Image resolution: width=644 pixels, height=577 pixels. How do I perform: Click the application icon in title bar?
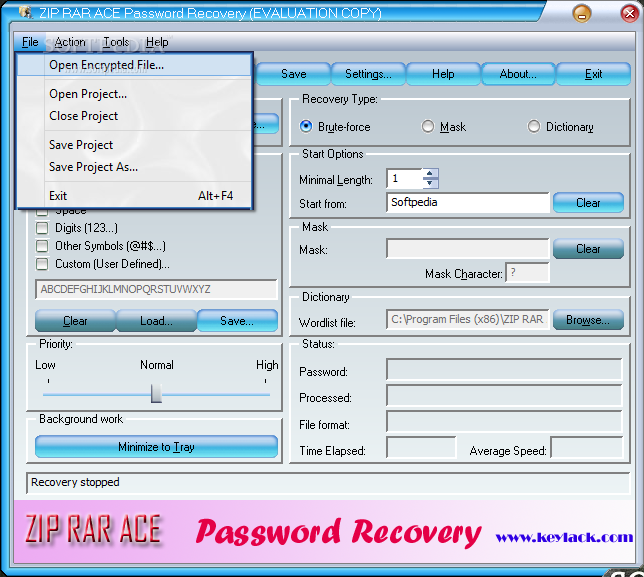[x=25, y=12]
